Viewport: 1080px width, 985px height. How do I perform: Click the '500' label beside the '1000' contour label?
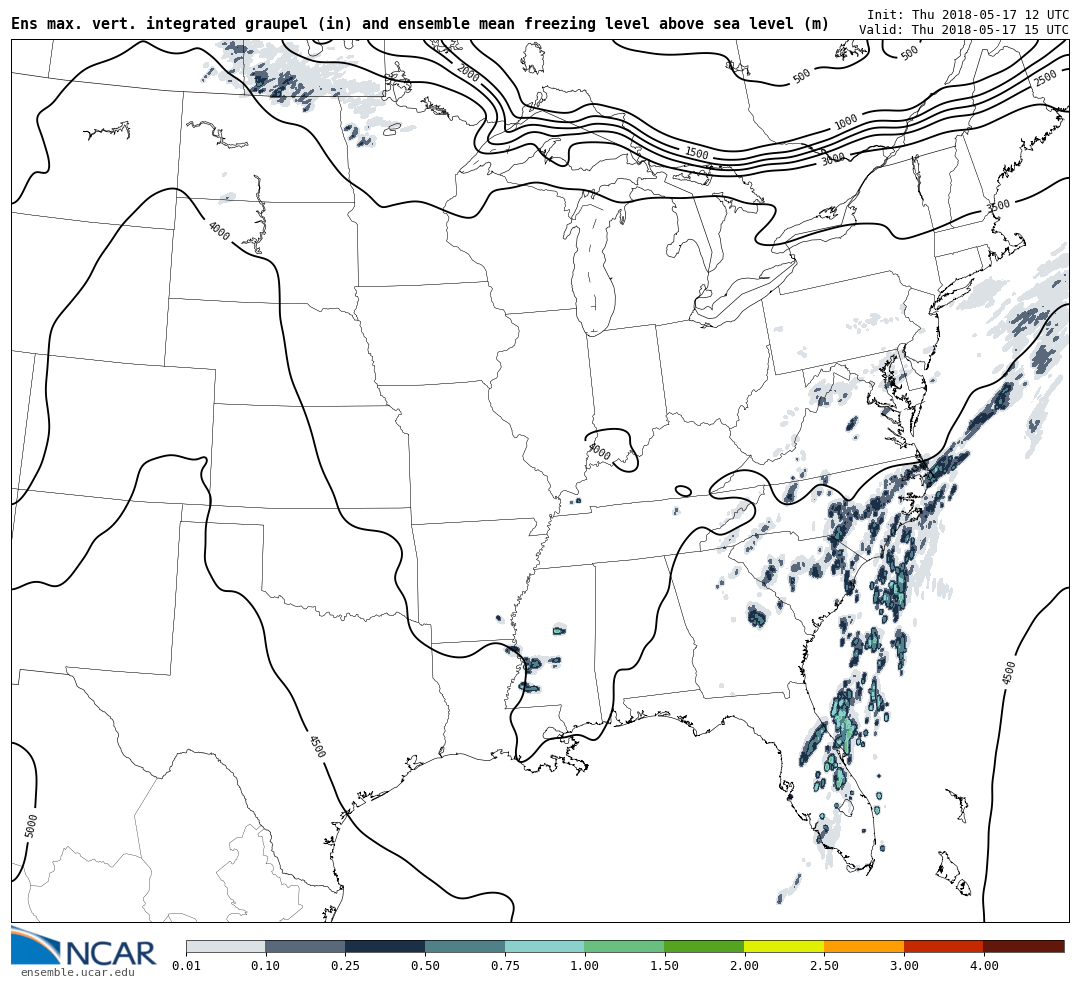[801, 76]
